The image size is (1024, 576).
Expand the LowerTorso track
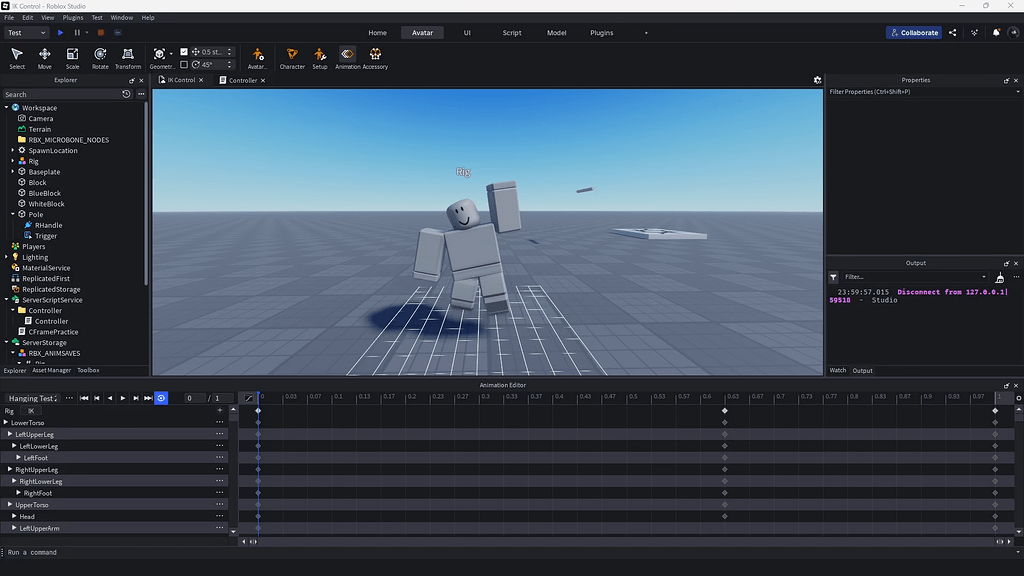pos(8,422)
